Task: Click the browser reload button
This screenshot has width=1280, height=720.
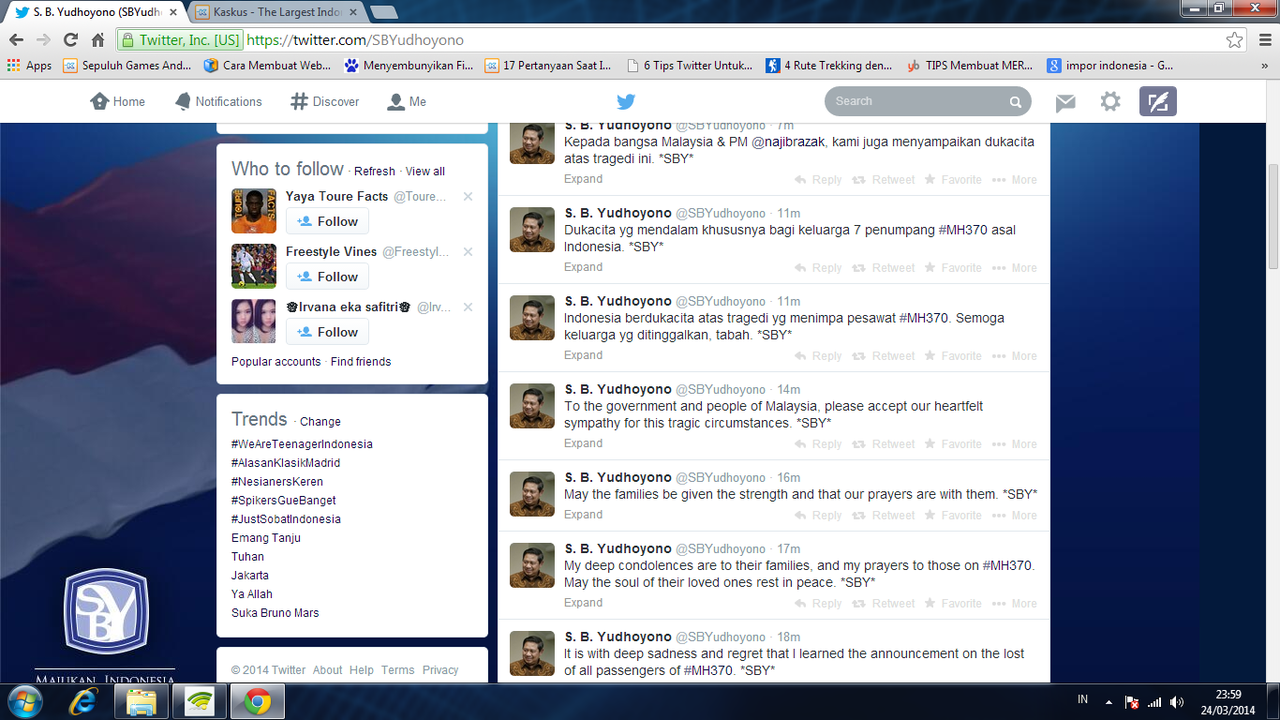Action: click(70, 40)
